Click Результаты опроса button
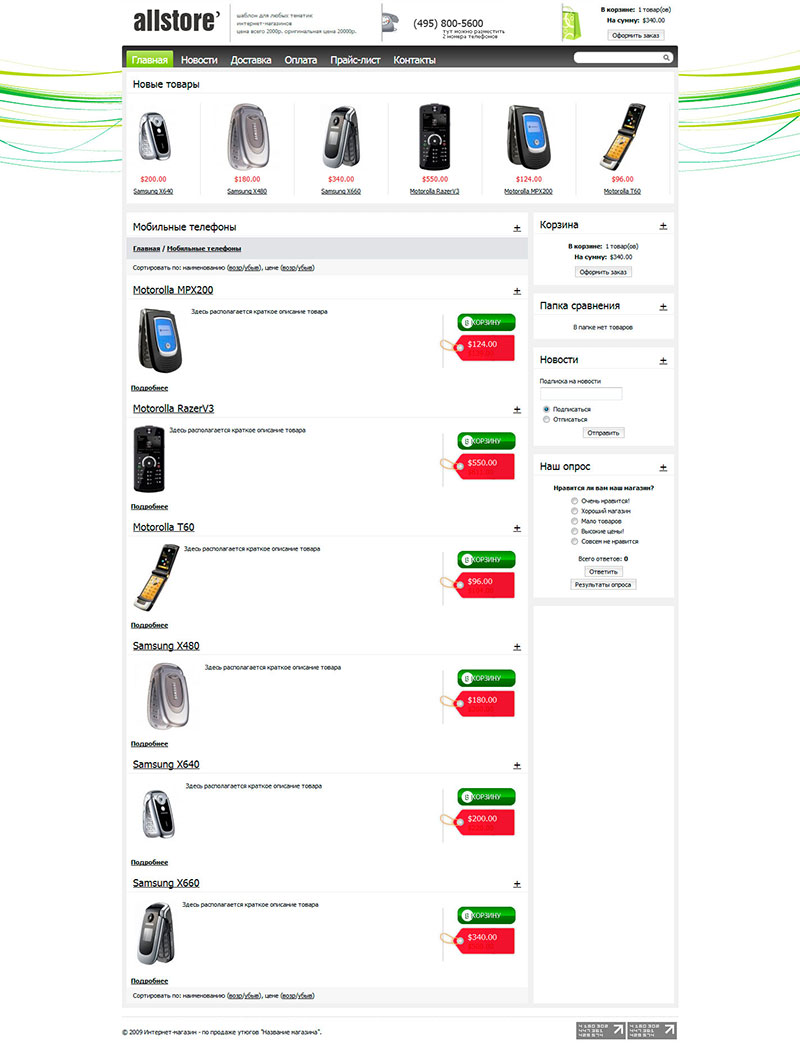The width and height of the screenshot is (800, 1054). click(603, 585)
